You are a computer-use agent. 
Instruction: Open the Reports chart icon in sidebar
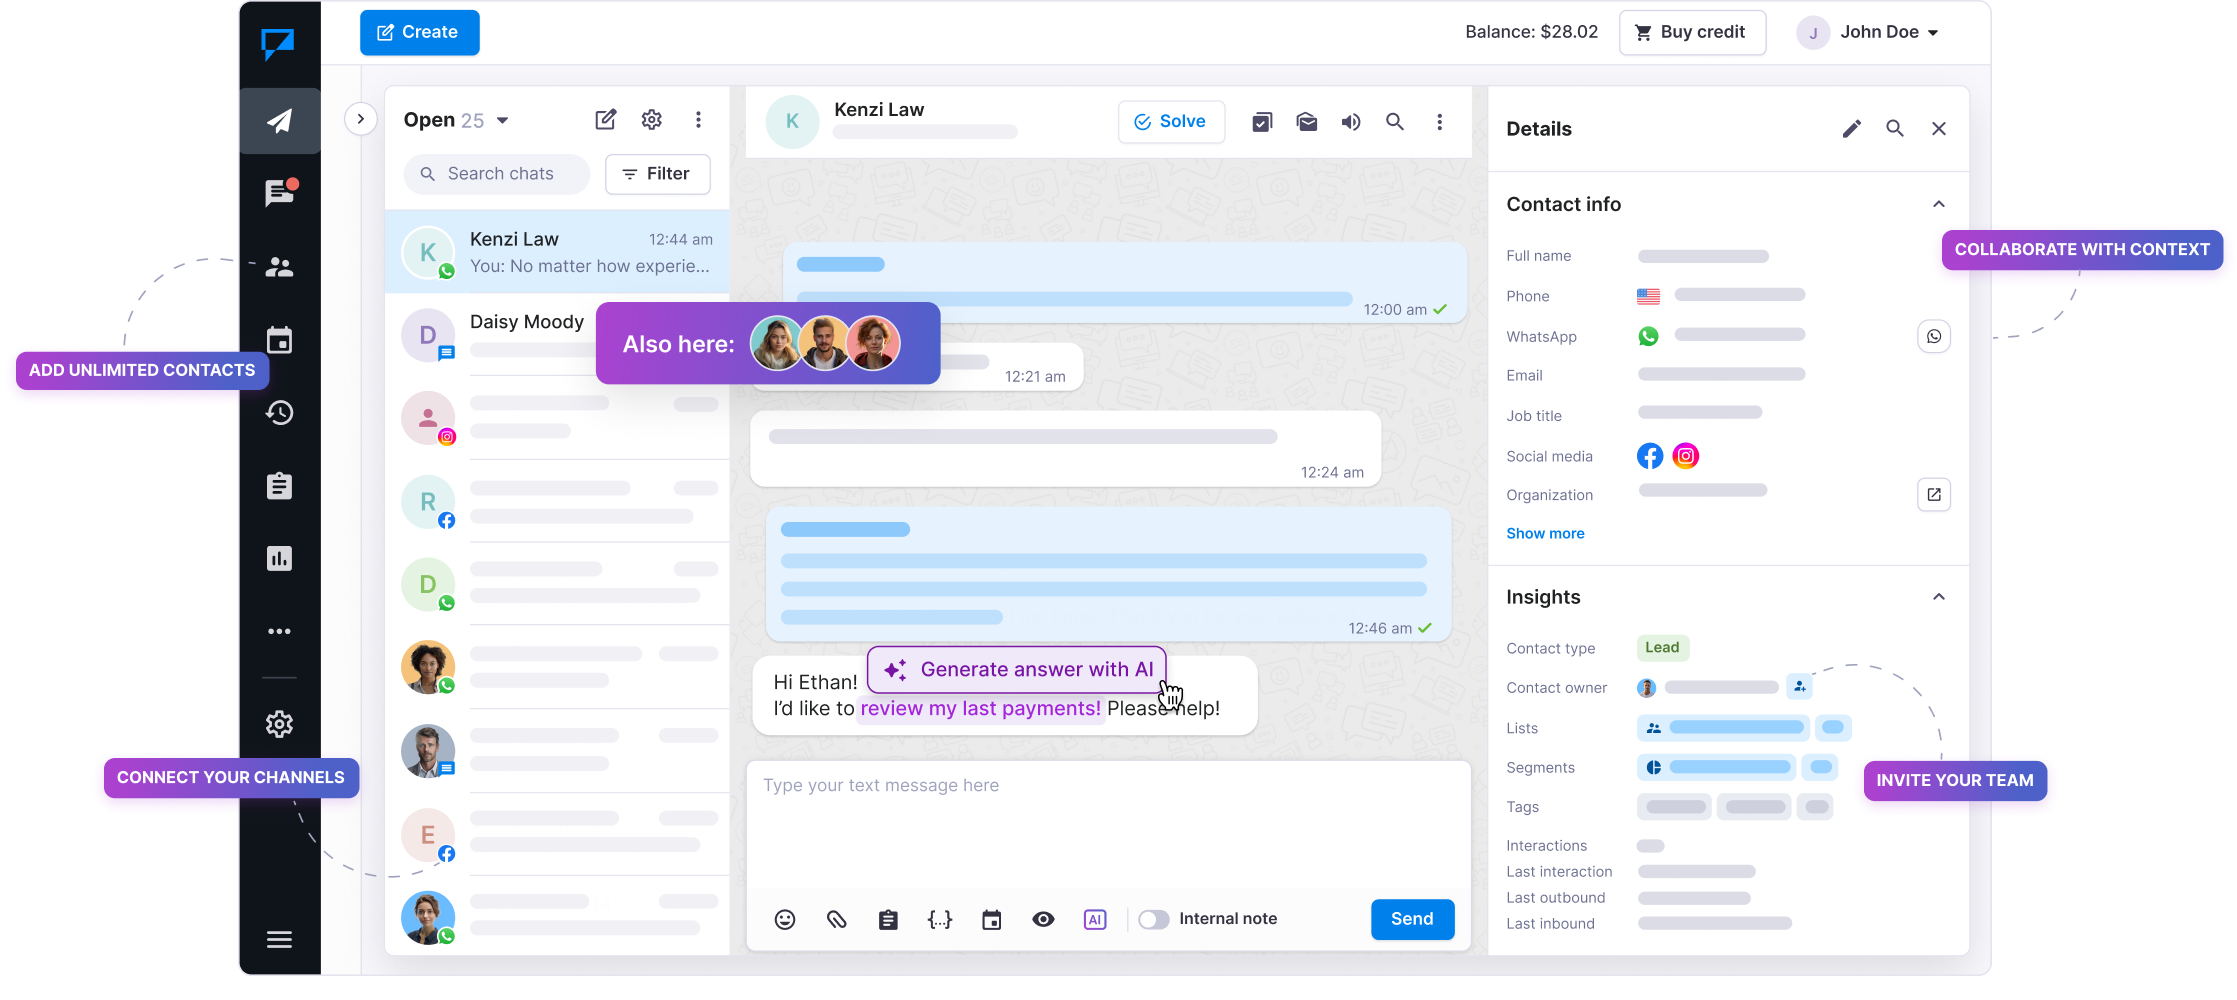(x=279, y=558)
